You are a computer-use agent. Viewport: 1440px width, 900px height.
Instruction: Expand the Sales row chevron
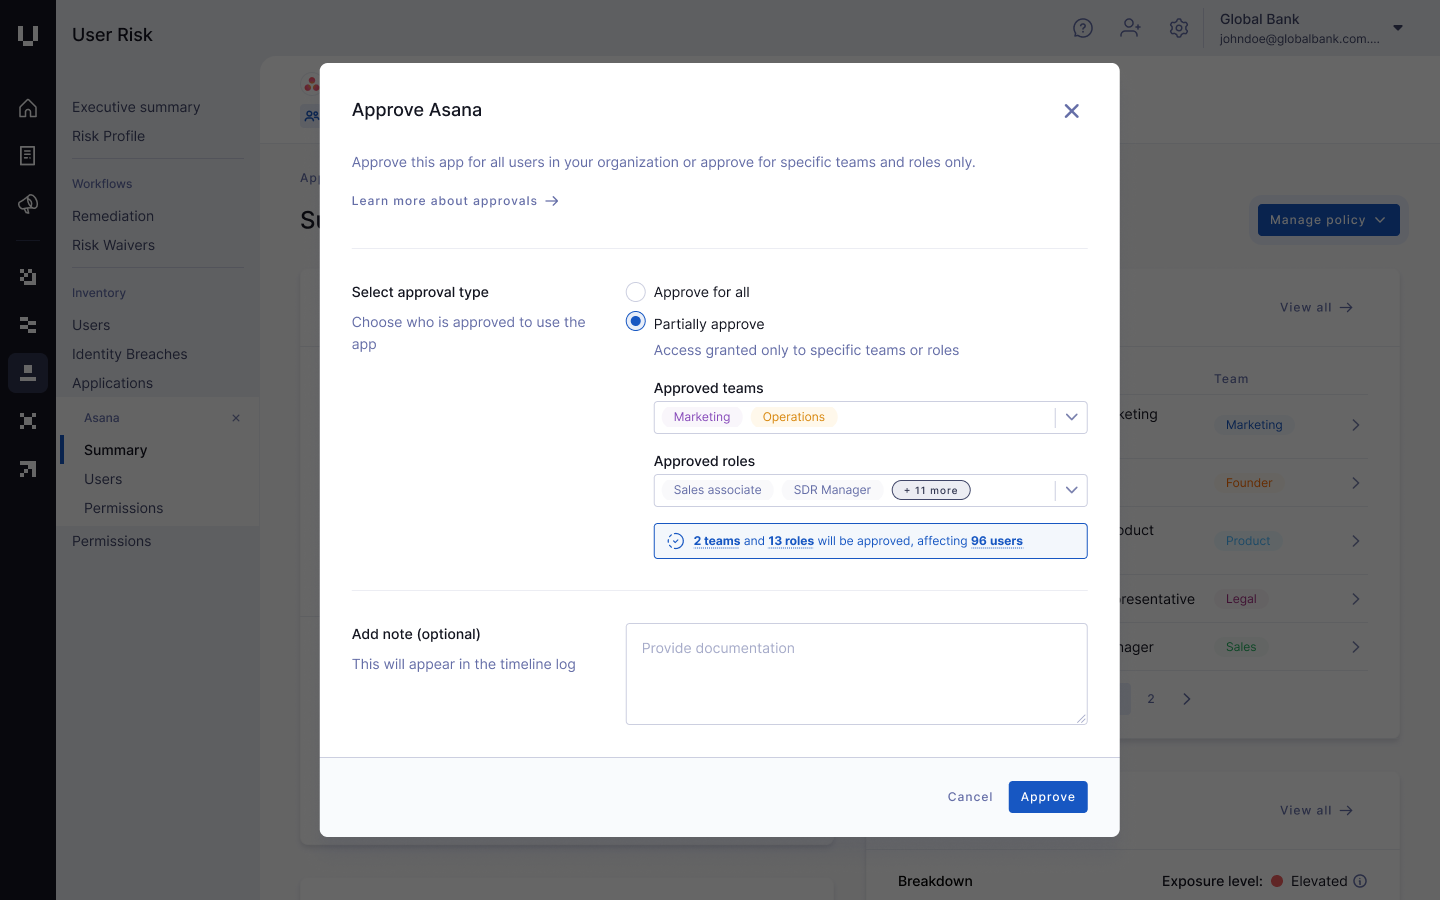point(1356,647)
